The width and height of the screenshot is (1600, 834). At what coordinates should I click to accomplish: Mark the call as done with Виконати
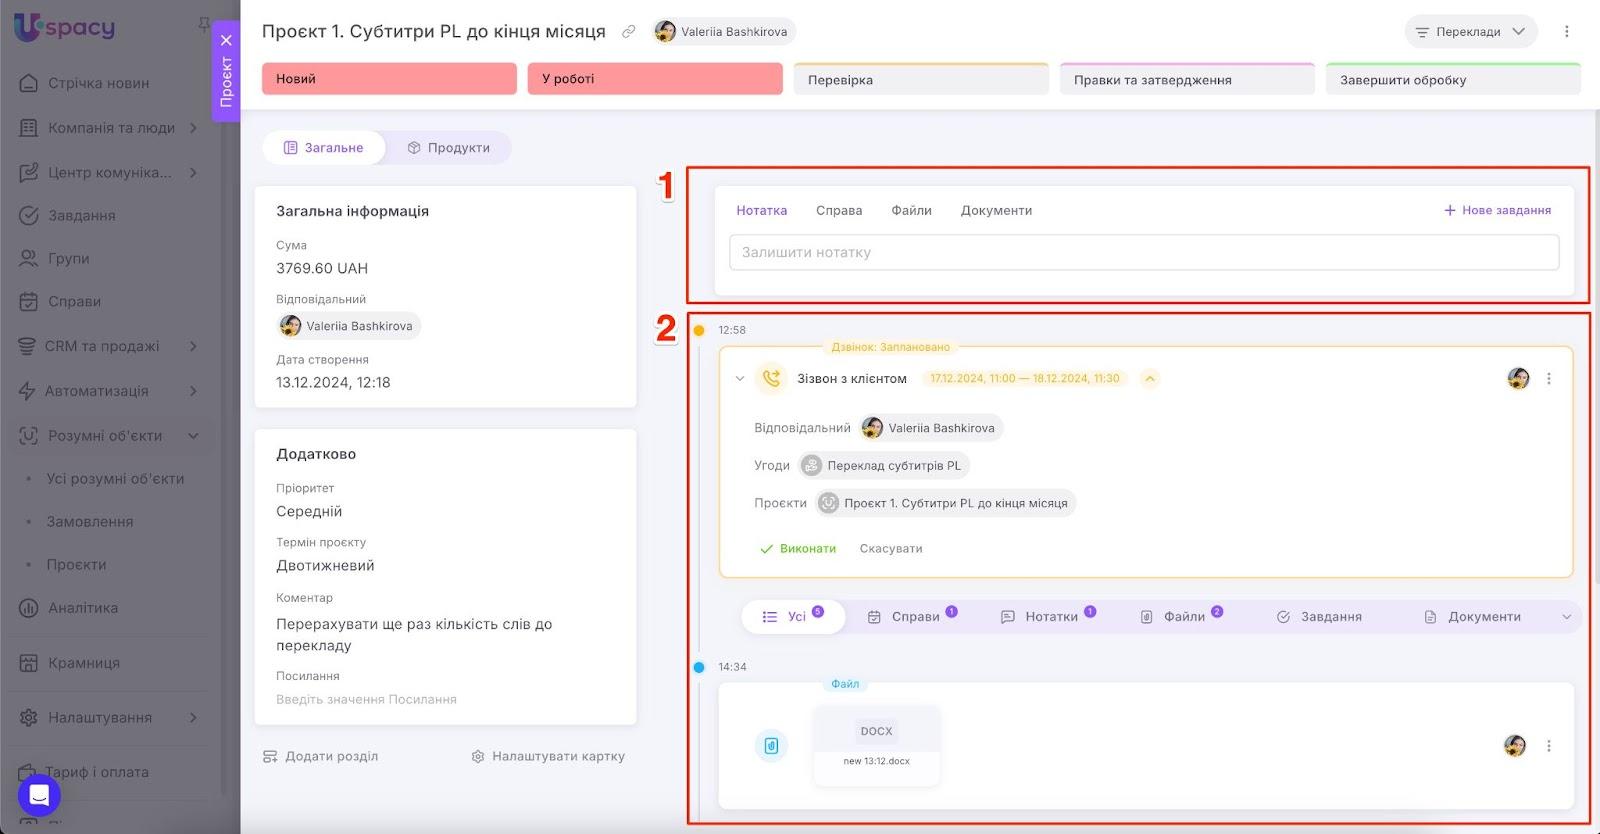pyautogui.click(x=798, y=549)
